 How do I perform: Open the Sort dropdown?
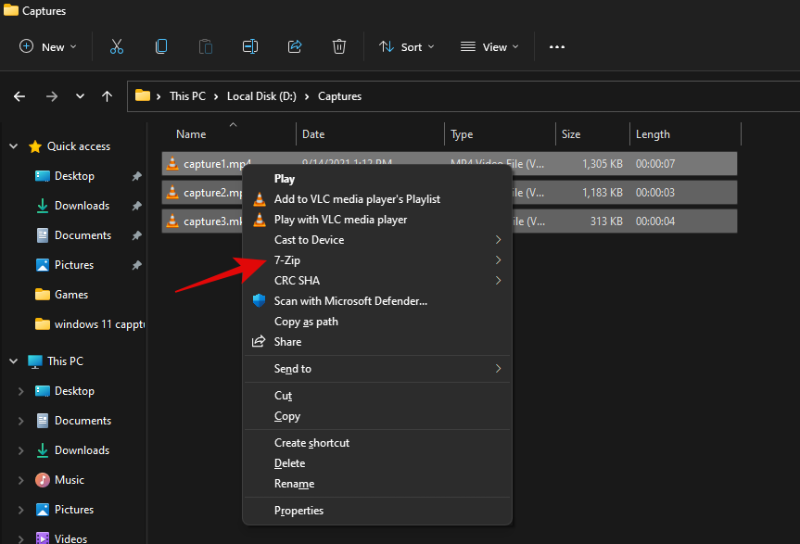point(407,47)
